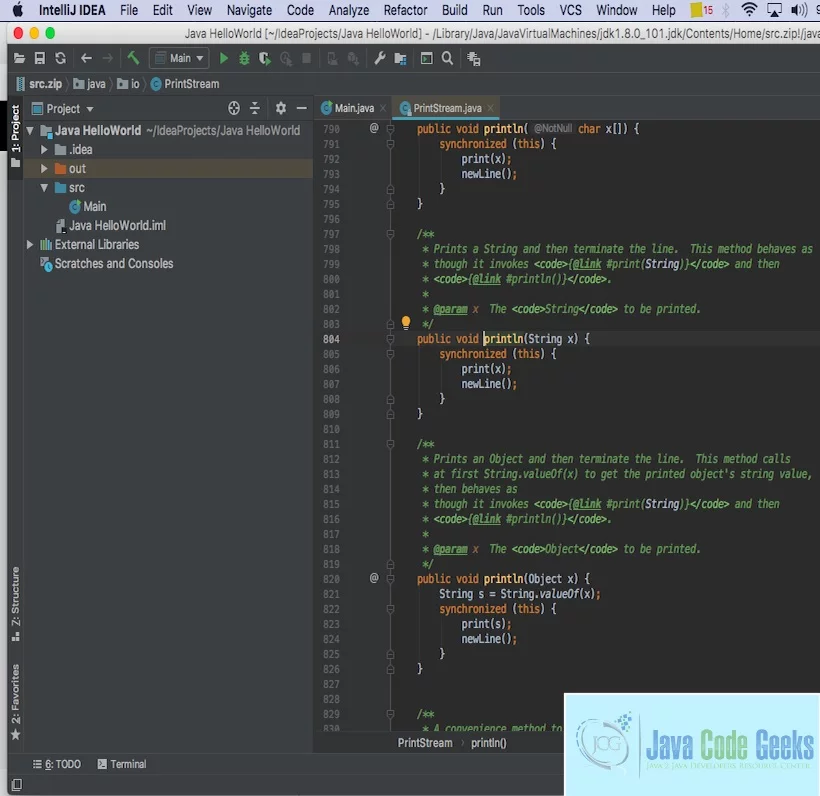Expand the .idea folder
The image size is (820, 796).
44,150
